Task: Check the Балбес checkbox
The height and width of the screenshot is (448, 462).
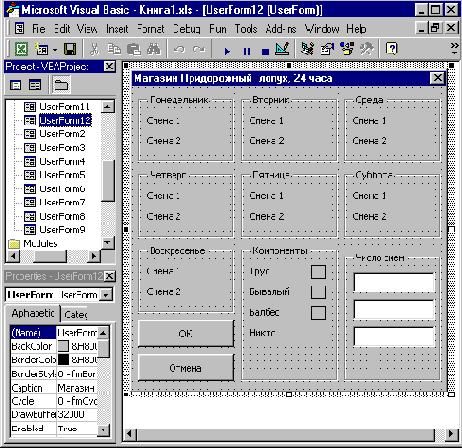Action: click(x=318, y=313)
